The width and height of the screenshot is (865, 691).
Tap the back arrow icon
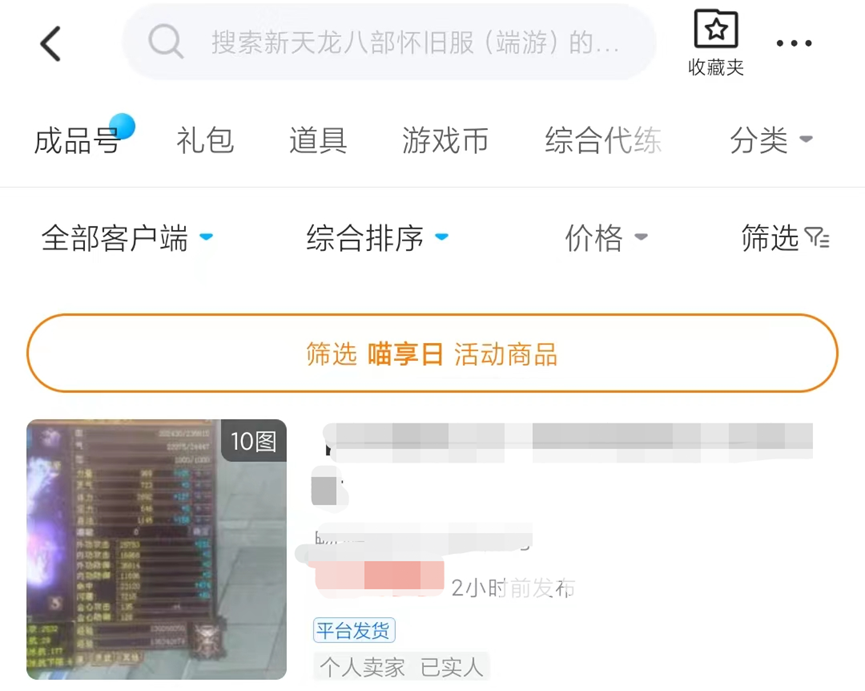(x=50, y=44)
